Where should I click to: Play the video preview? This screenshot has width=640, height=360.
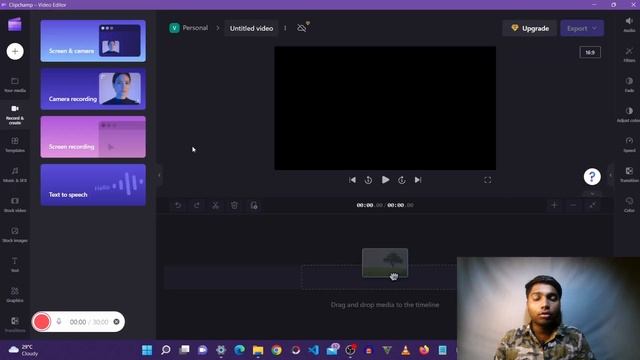pos(385,180)
